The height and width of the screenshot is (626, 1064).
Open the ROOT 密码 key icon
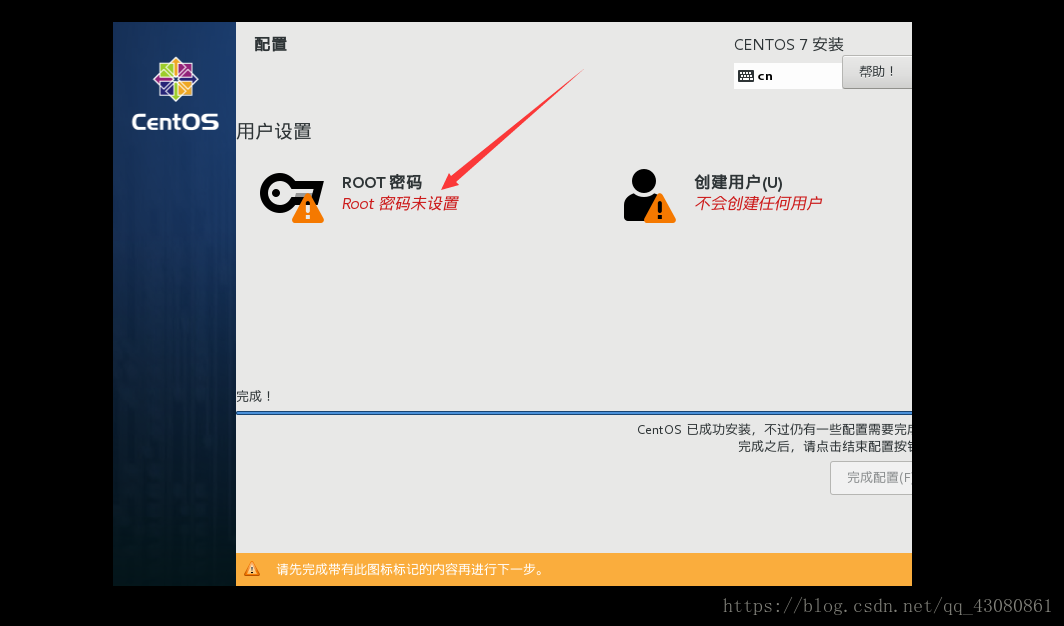pyautogui.click(x=292, y=197)
